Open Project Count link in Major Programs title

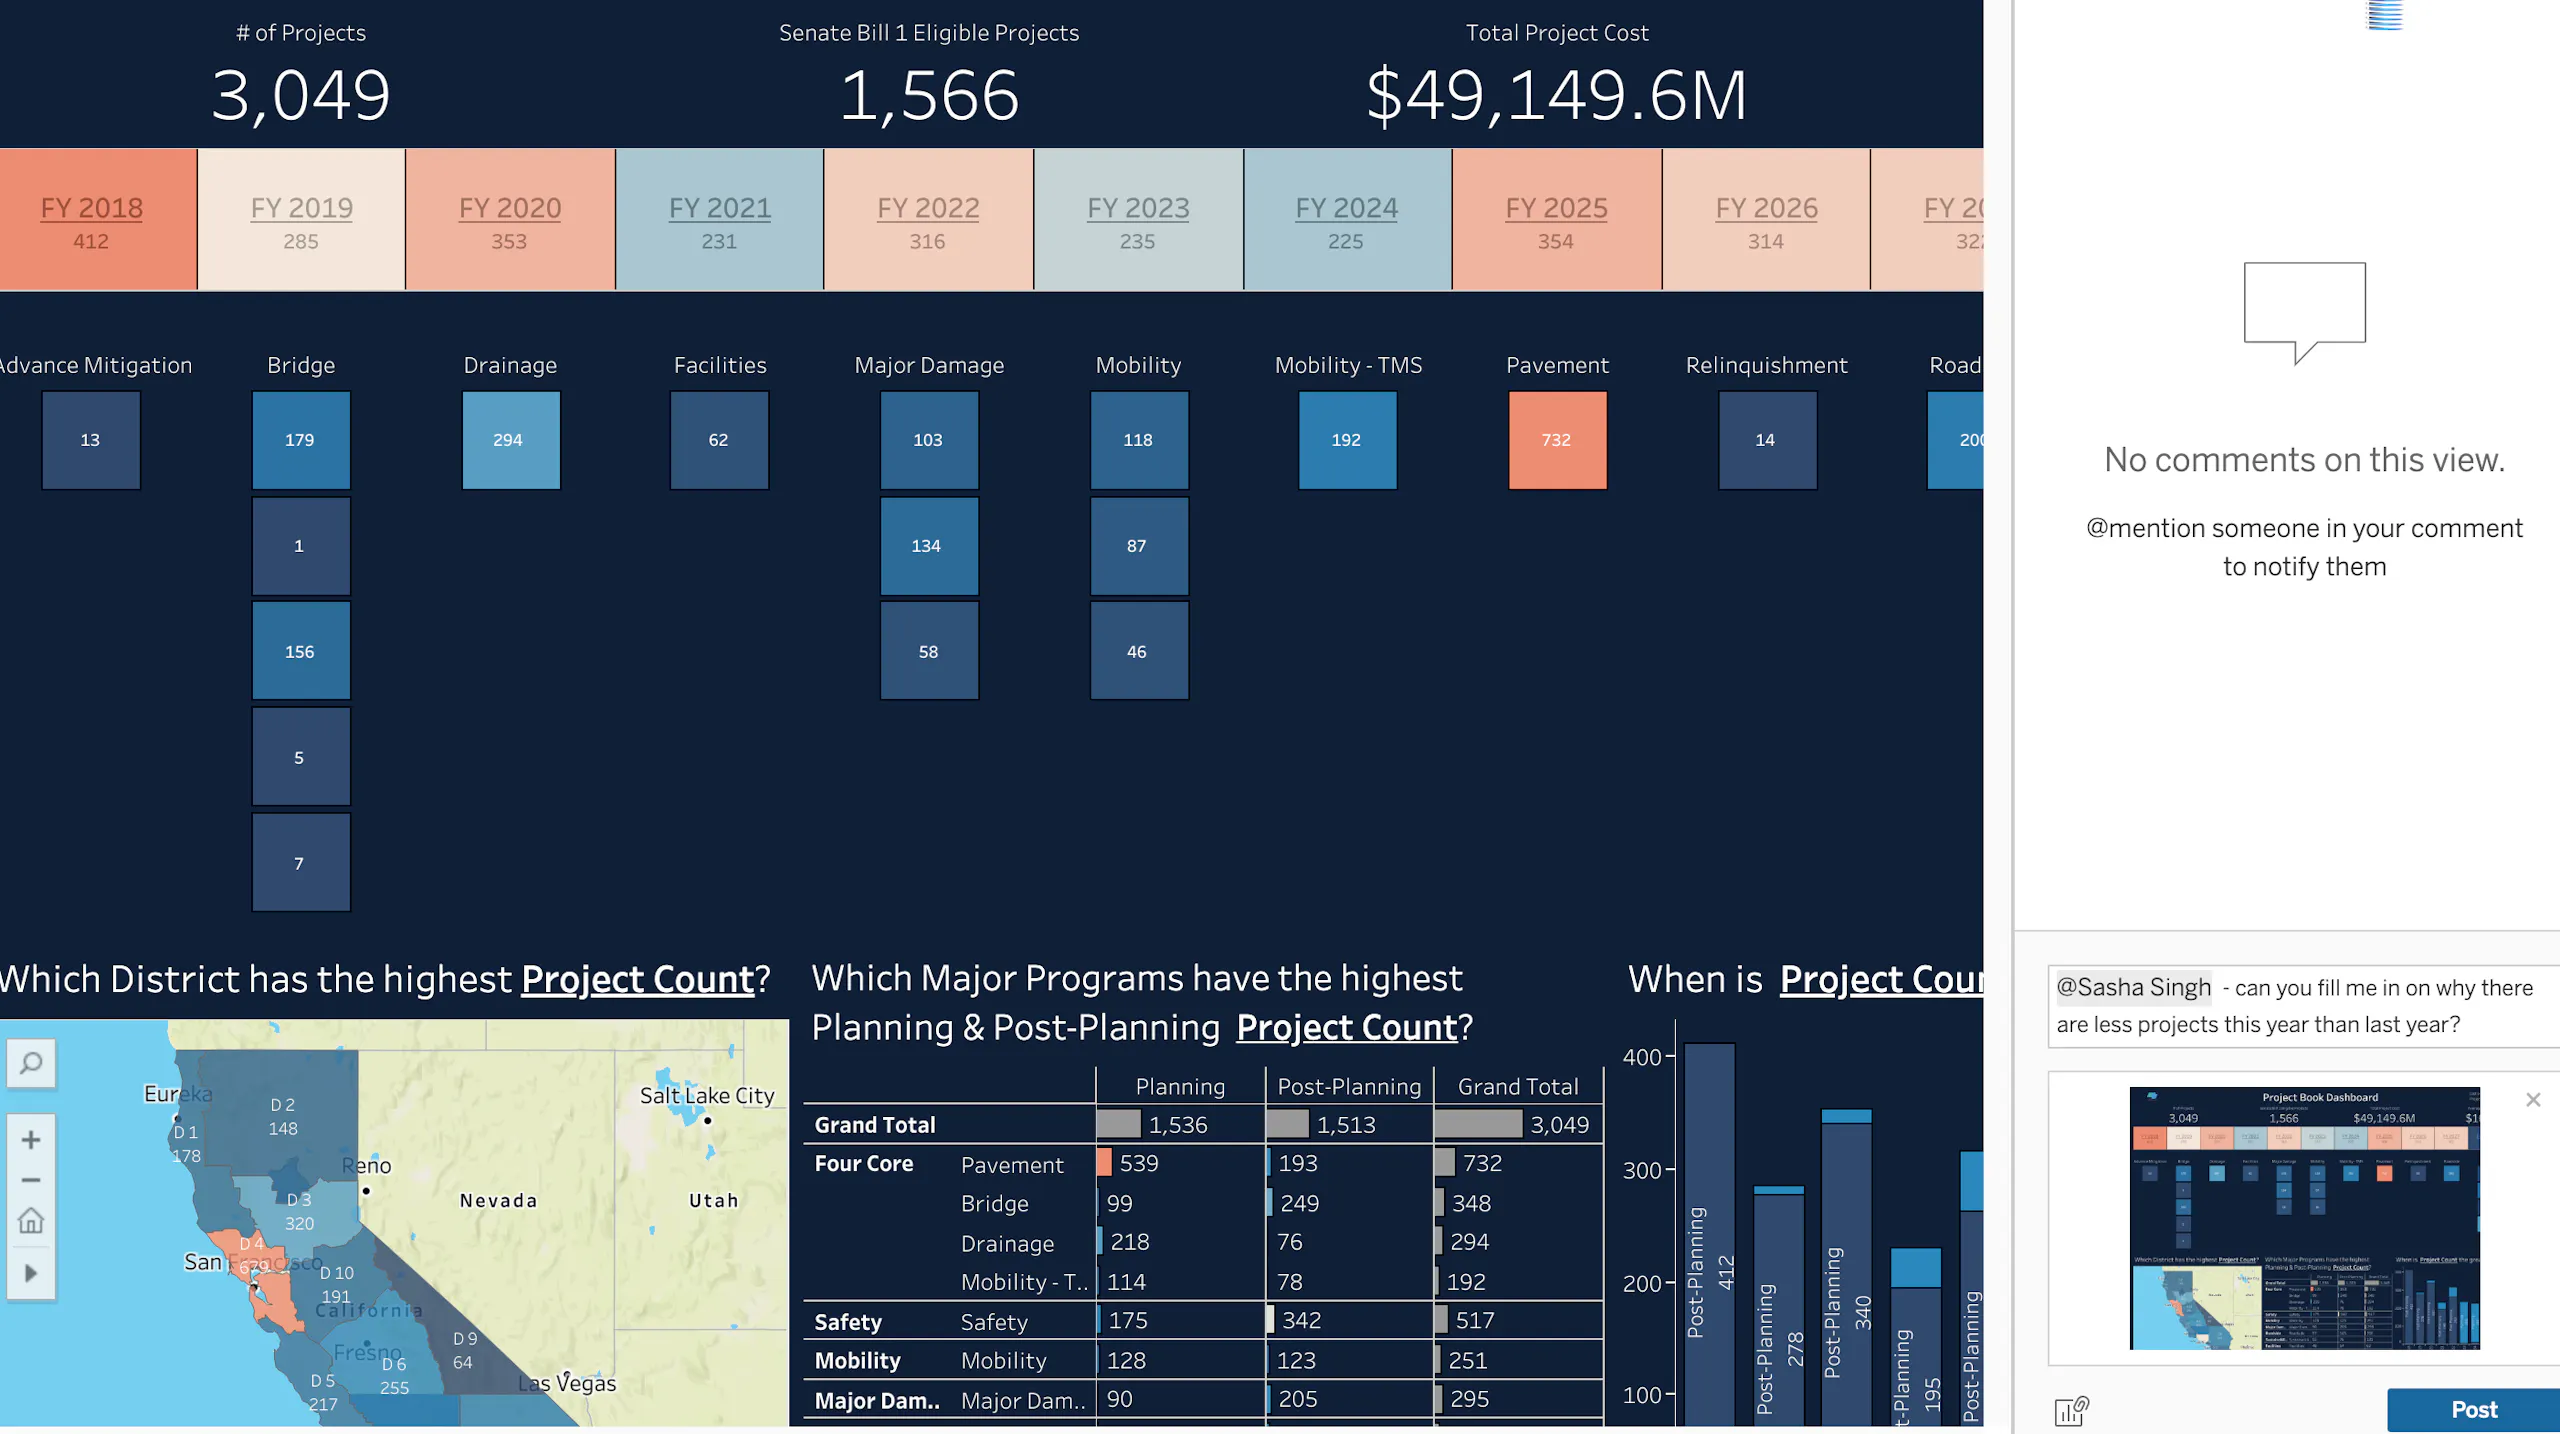pos(1346,1027)
